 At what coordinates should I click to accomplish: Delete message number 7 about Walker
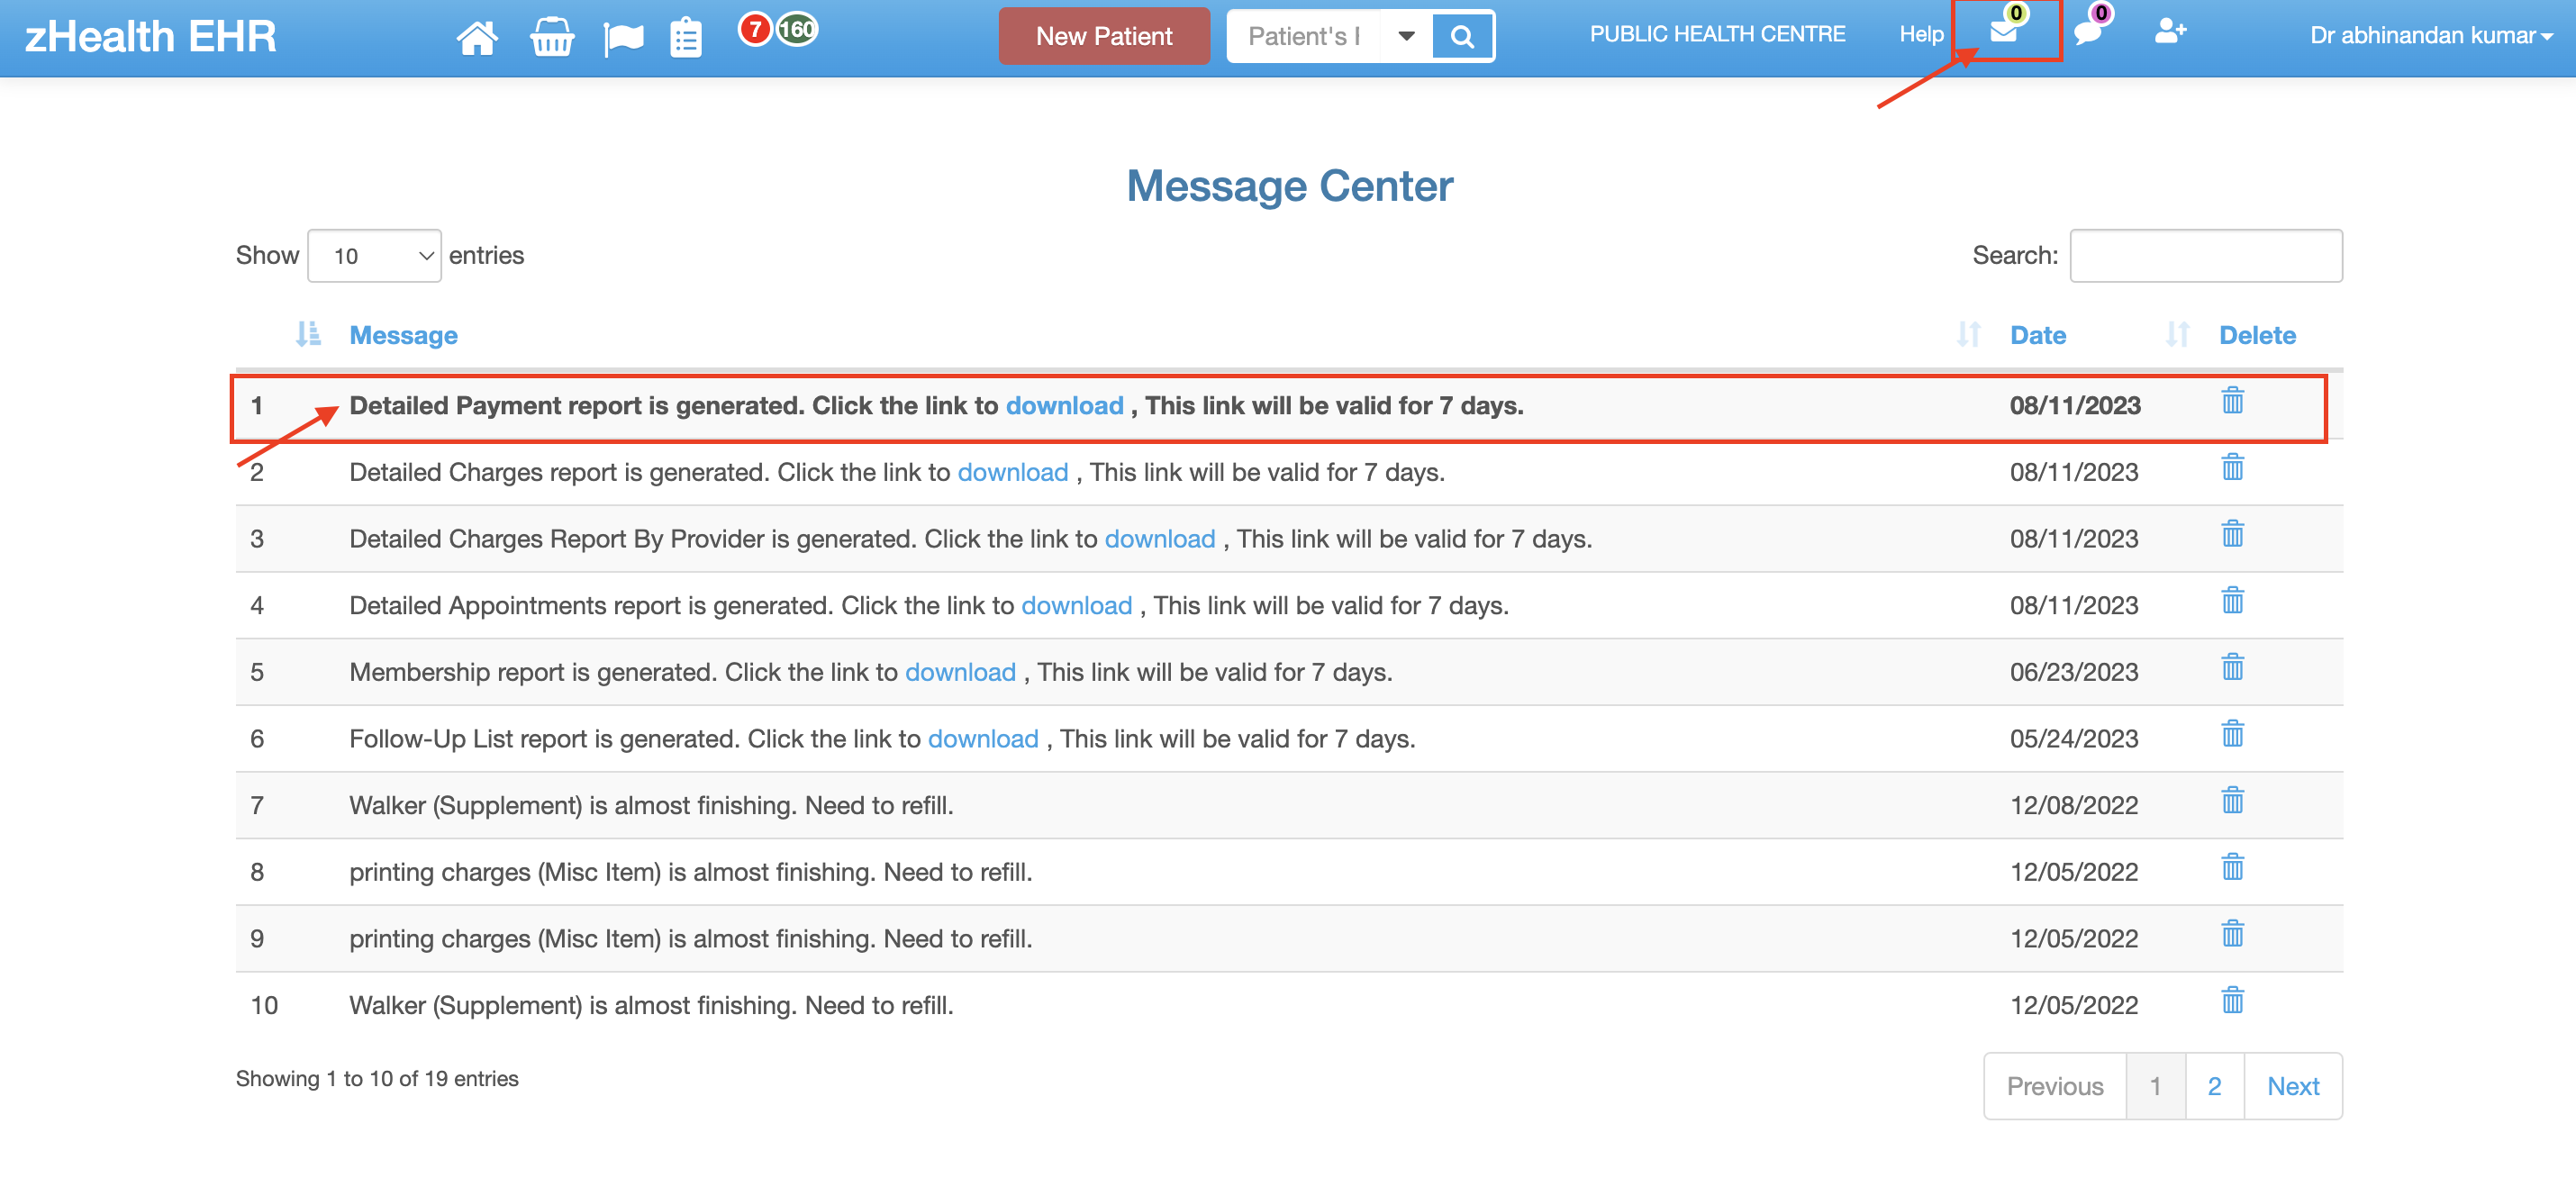coord(2232,801)
